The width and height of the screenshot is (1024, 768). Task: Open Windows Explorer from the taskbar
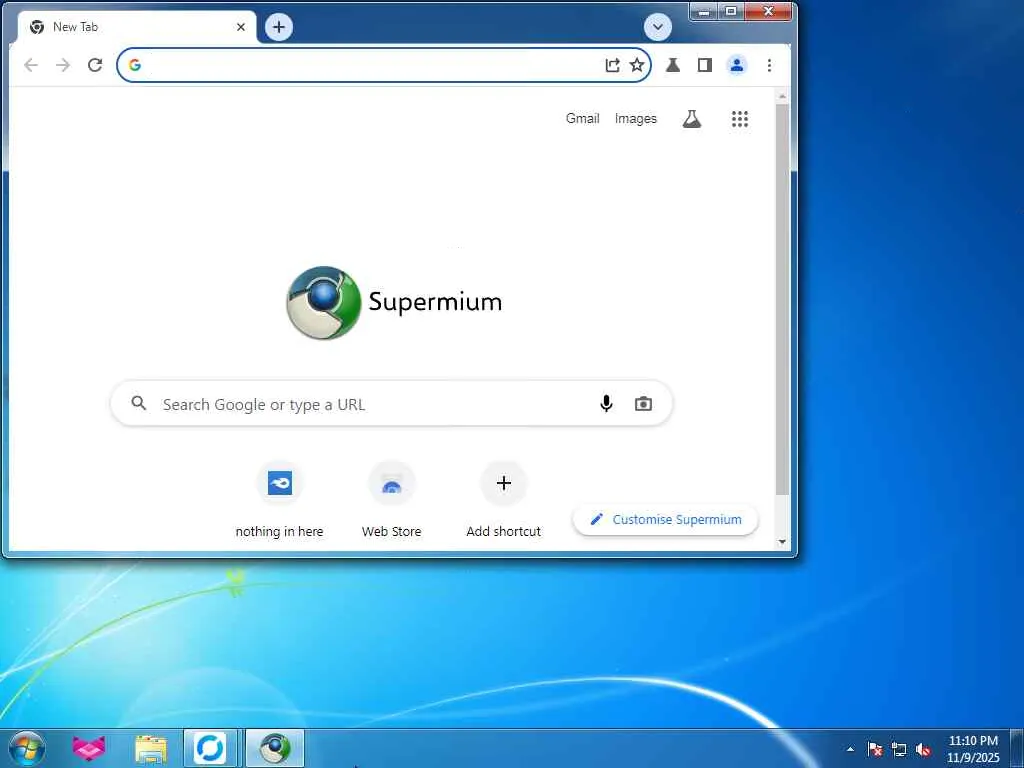tap(151, 748)
